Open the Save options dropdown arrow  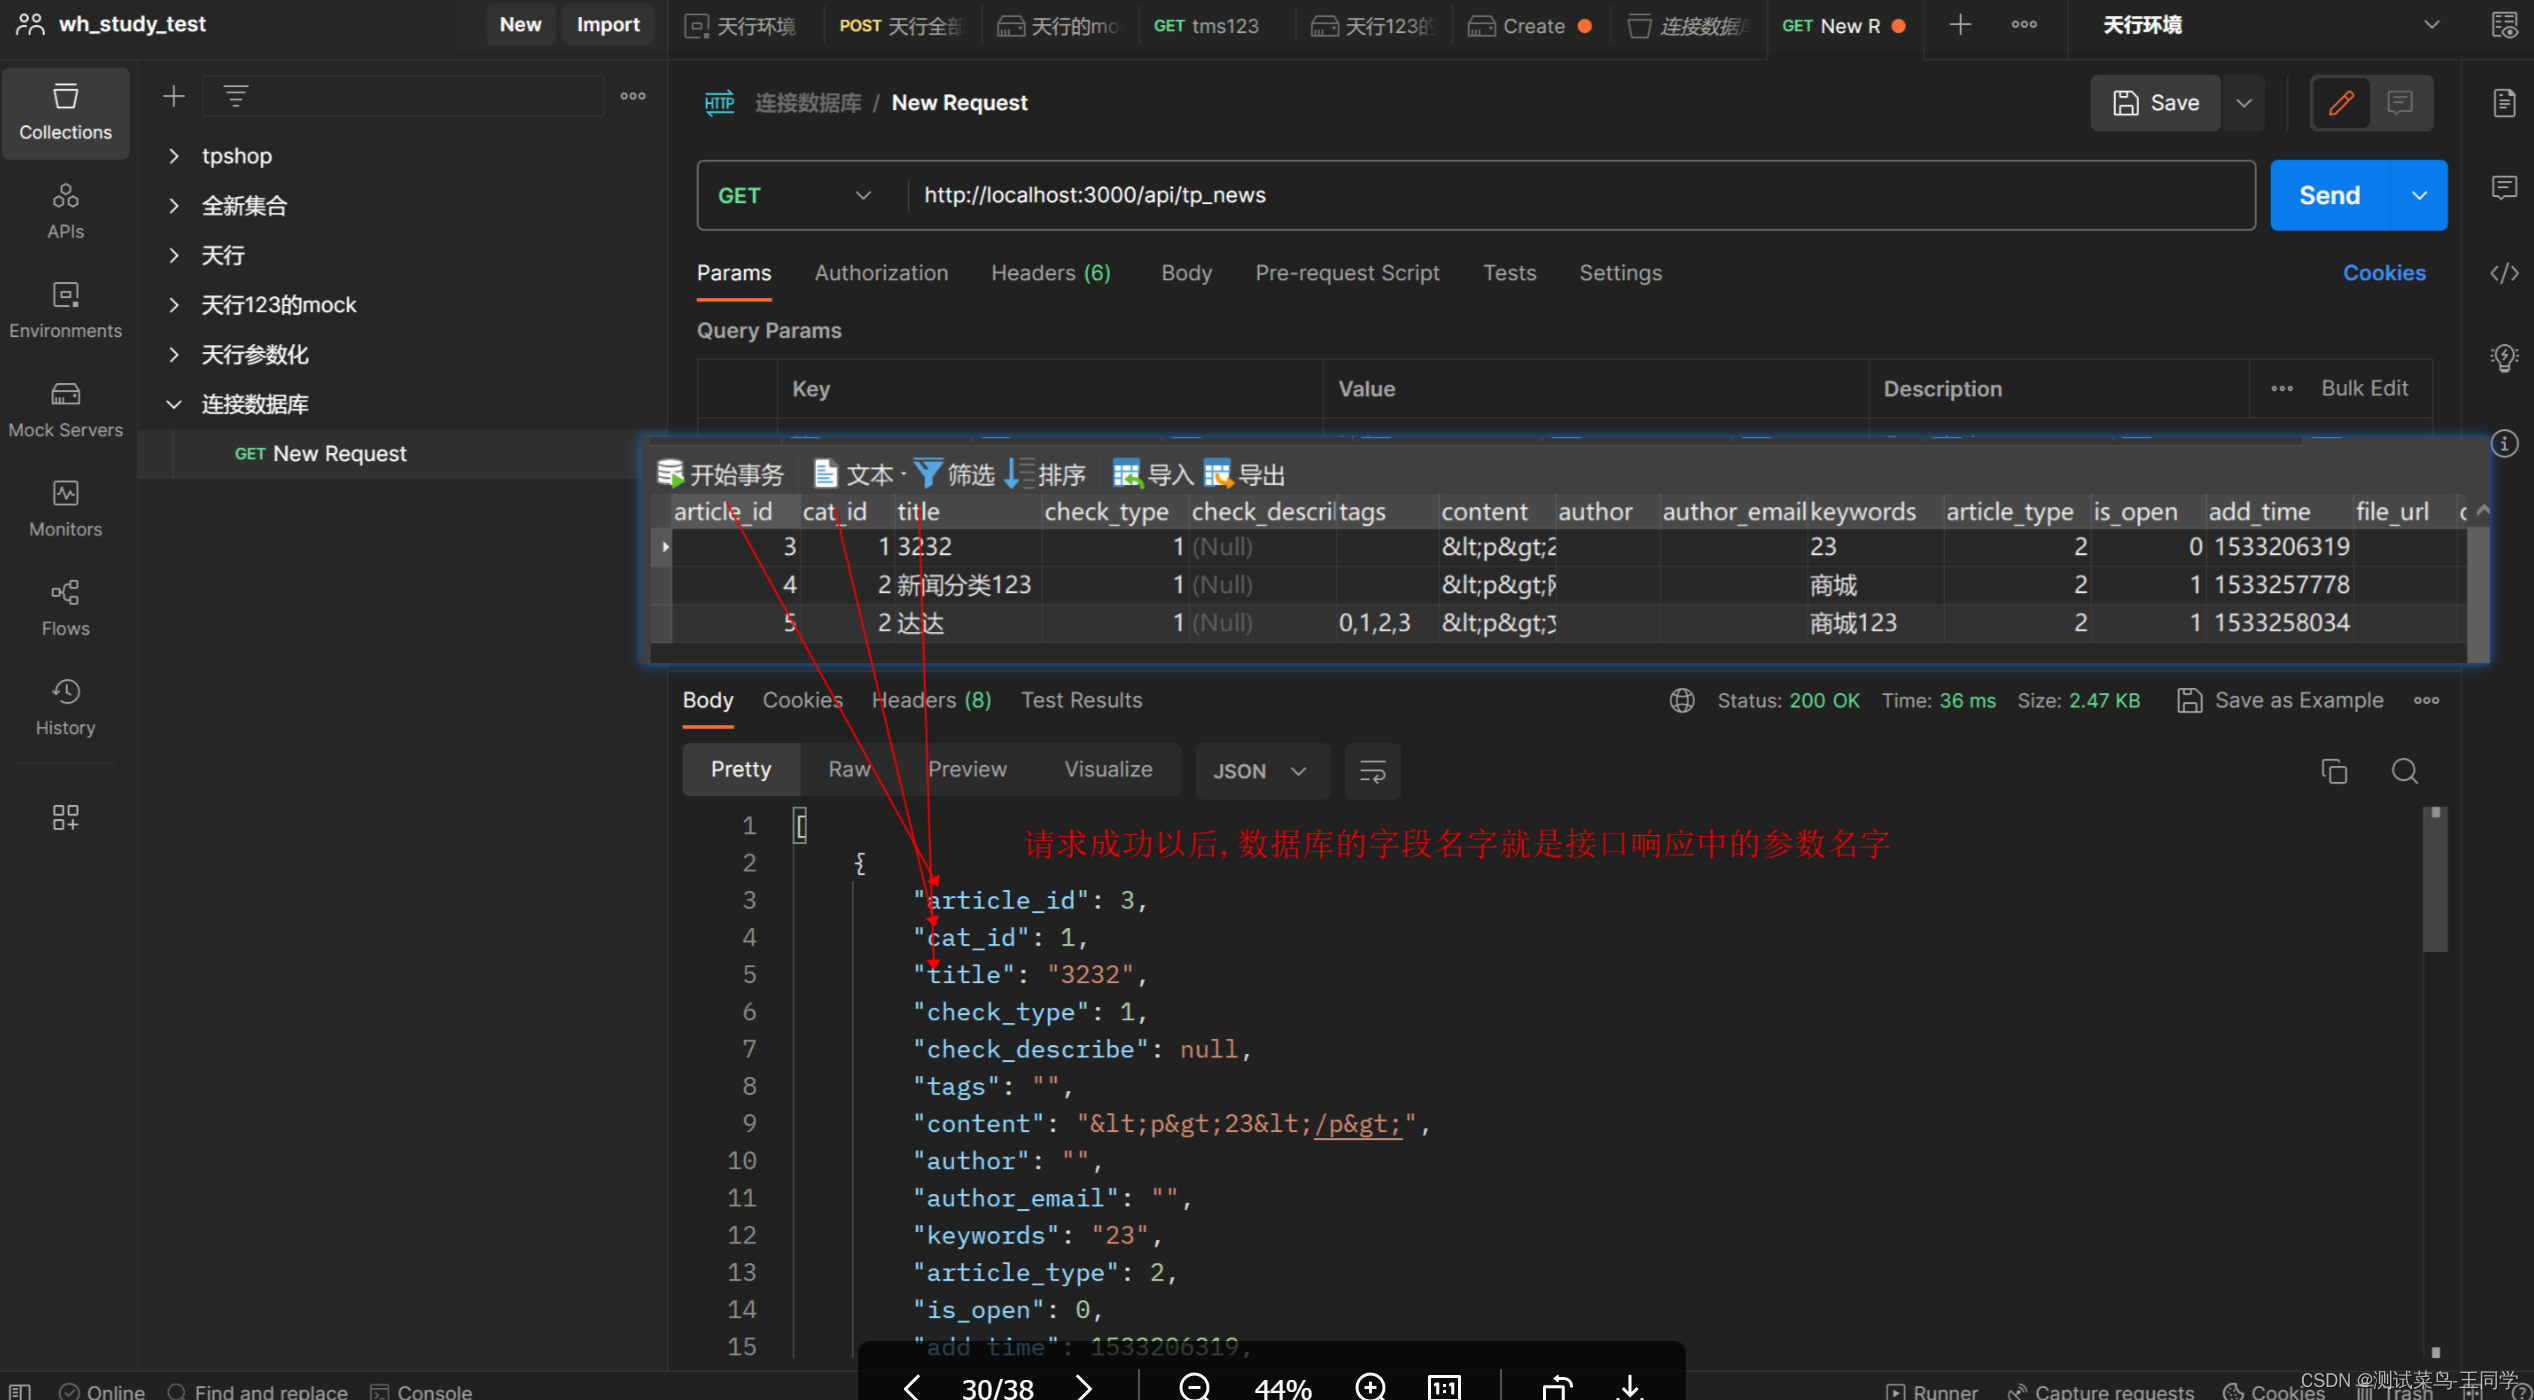pyautogui.click(x=2244, y=103)
